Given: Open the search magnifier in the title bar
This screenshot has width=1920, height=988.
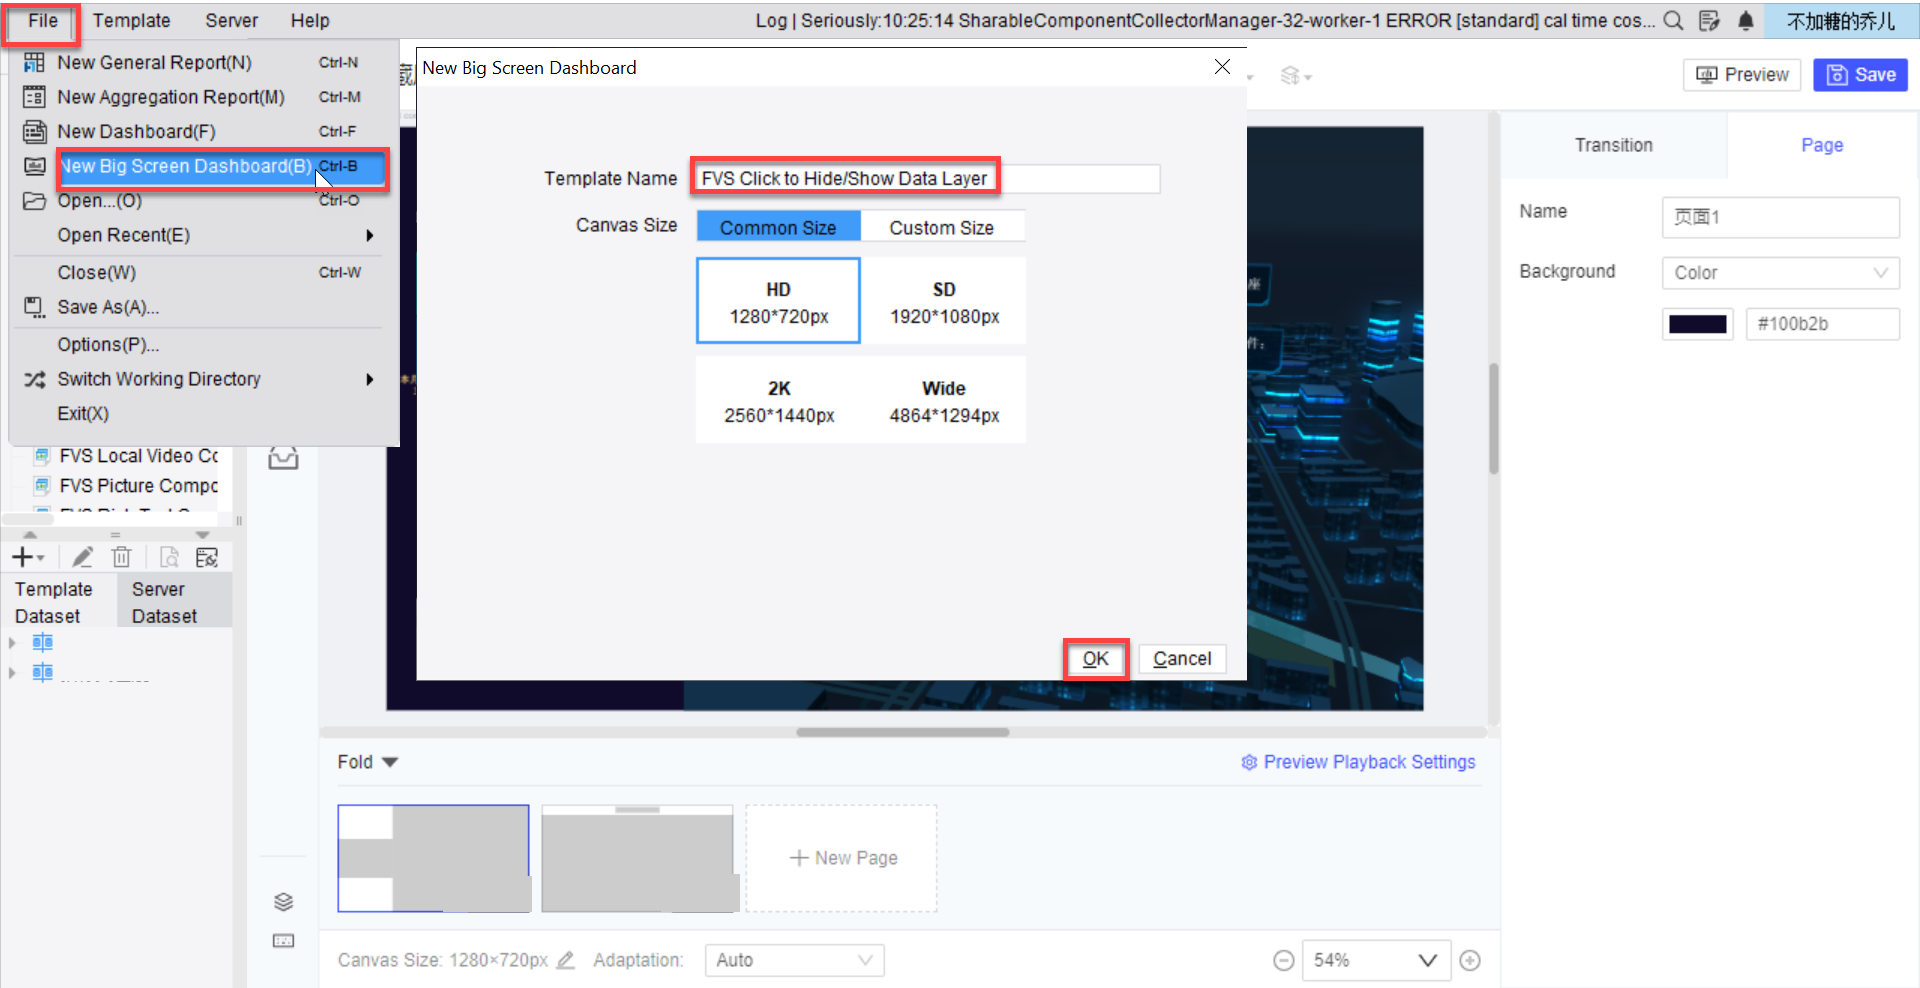Looking at the screenshot, I should (x=1673, y=20).
